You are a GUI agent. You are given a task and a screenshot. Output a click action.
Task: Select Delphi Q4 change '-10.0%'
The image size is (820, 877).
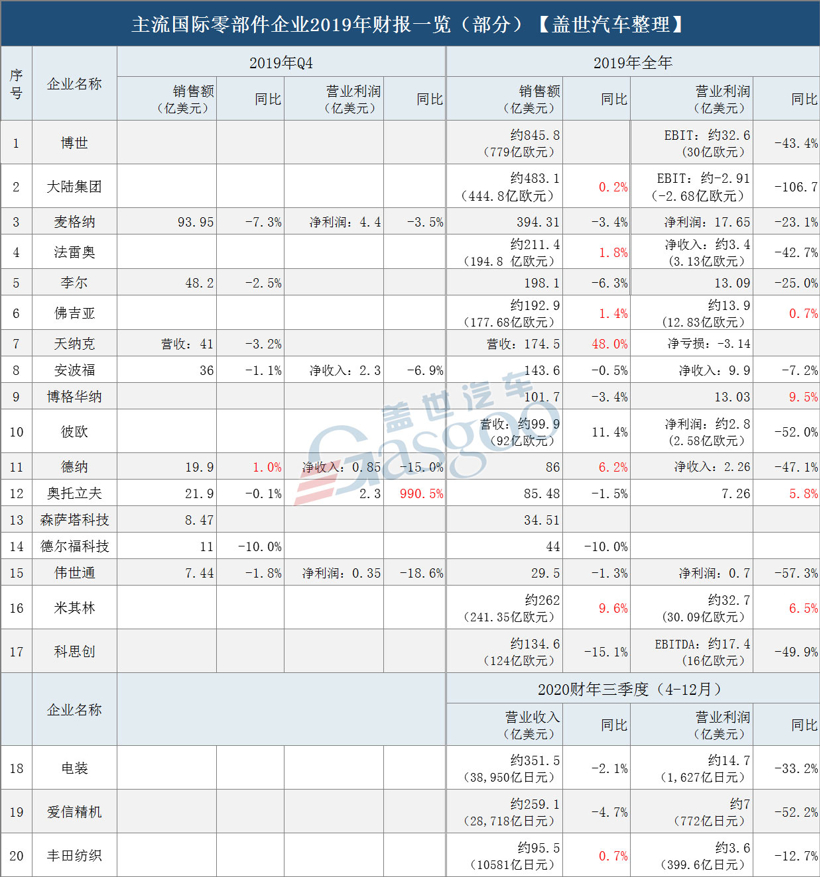point(260,547)
